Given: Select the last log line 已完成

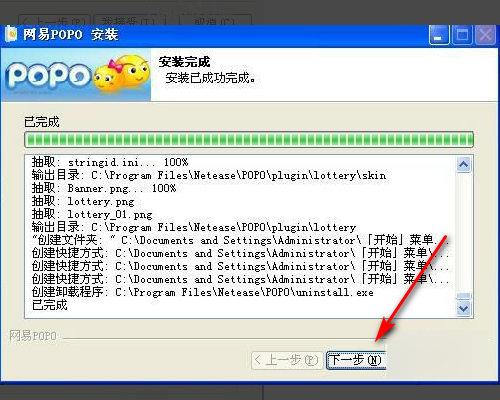Looking at the screenshot, I should point(50,305).
